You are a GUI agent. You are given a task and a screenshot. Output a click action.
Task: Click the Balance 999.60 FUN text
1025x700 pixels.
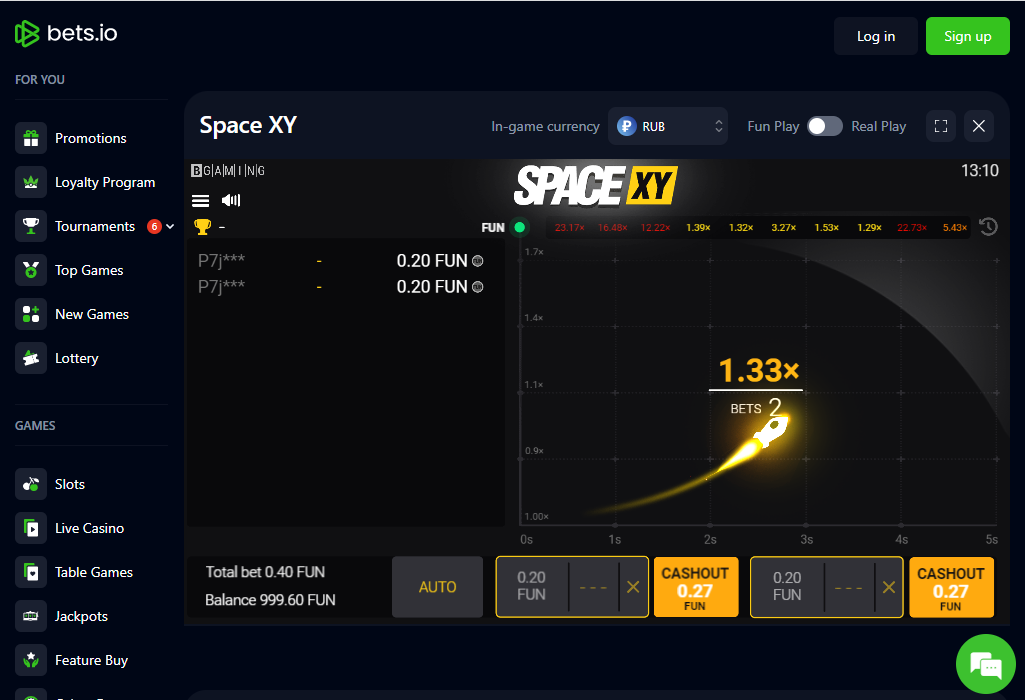pyautogui.click(x=270, y=600)
